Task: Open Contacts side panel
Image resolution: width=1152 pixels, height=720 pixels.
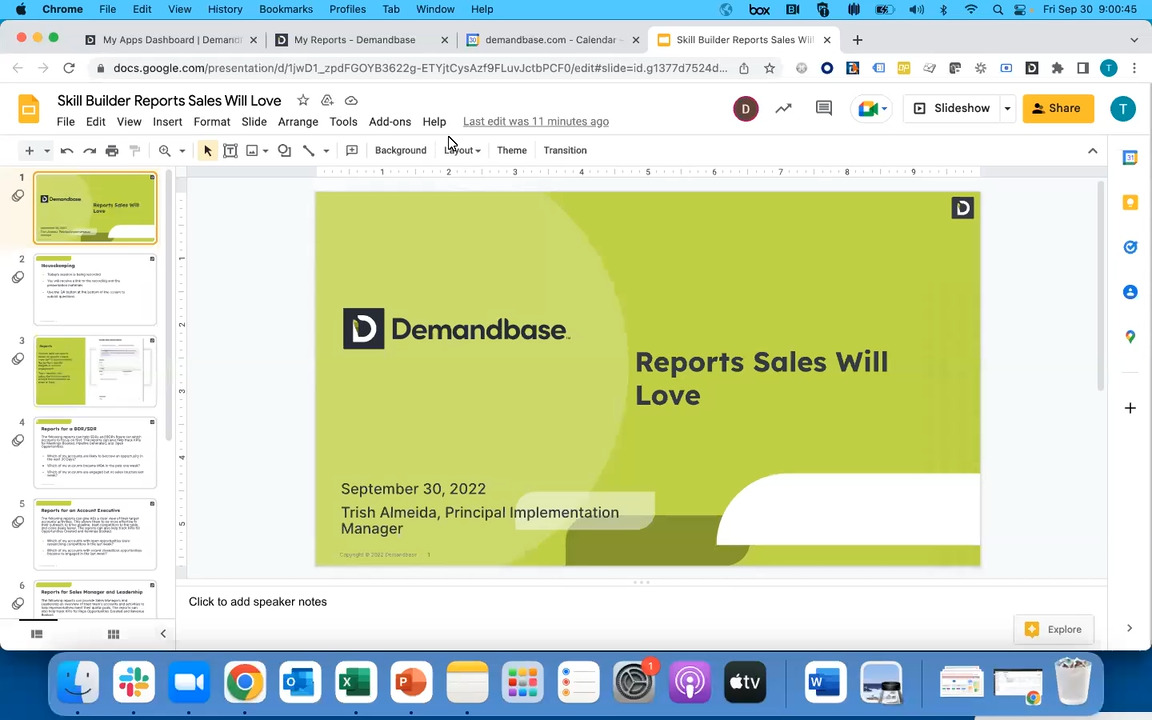Action: 1130,292
